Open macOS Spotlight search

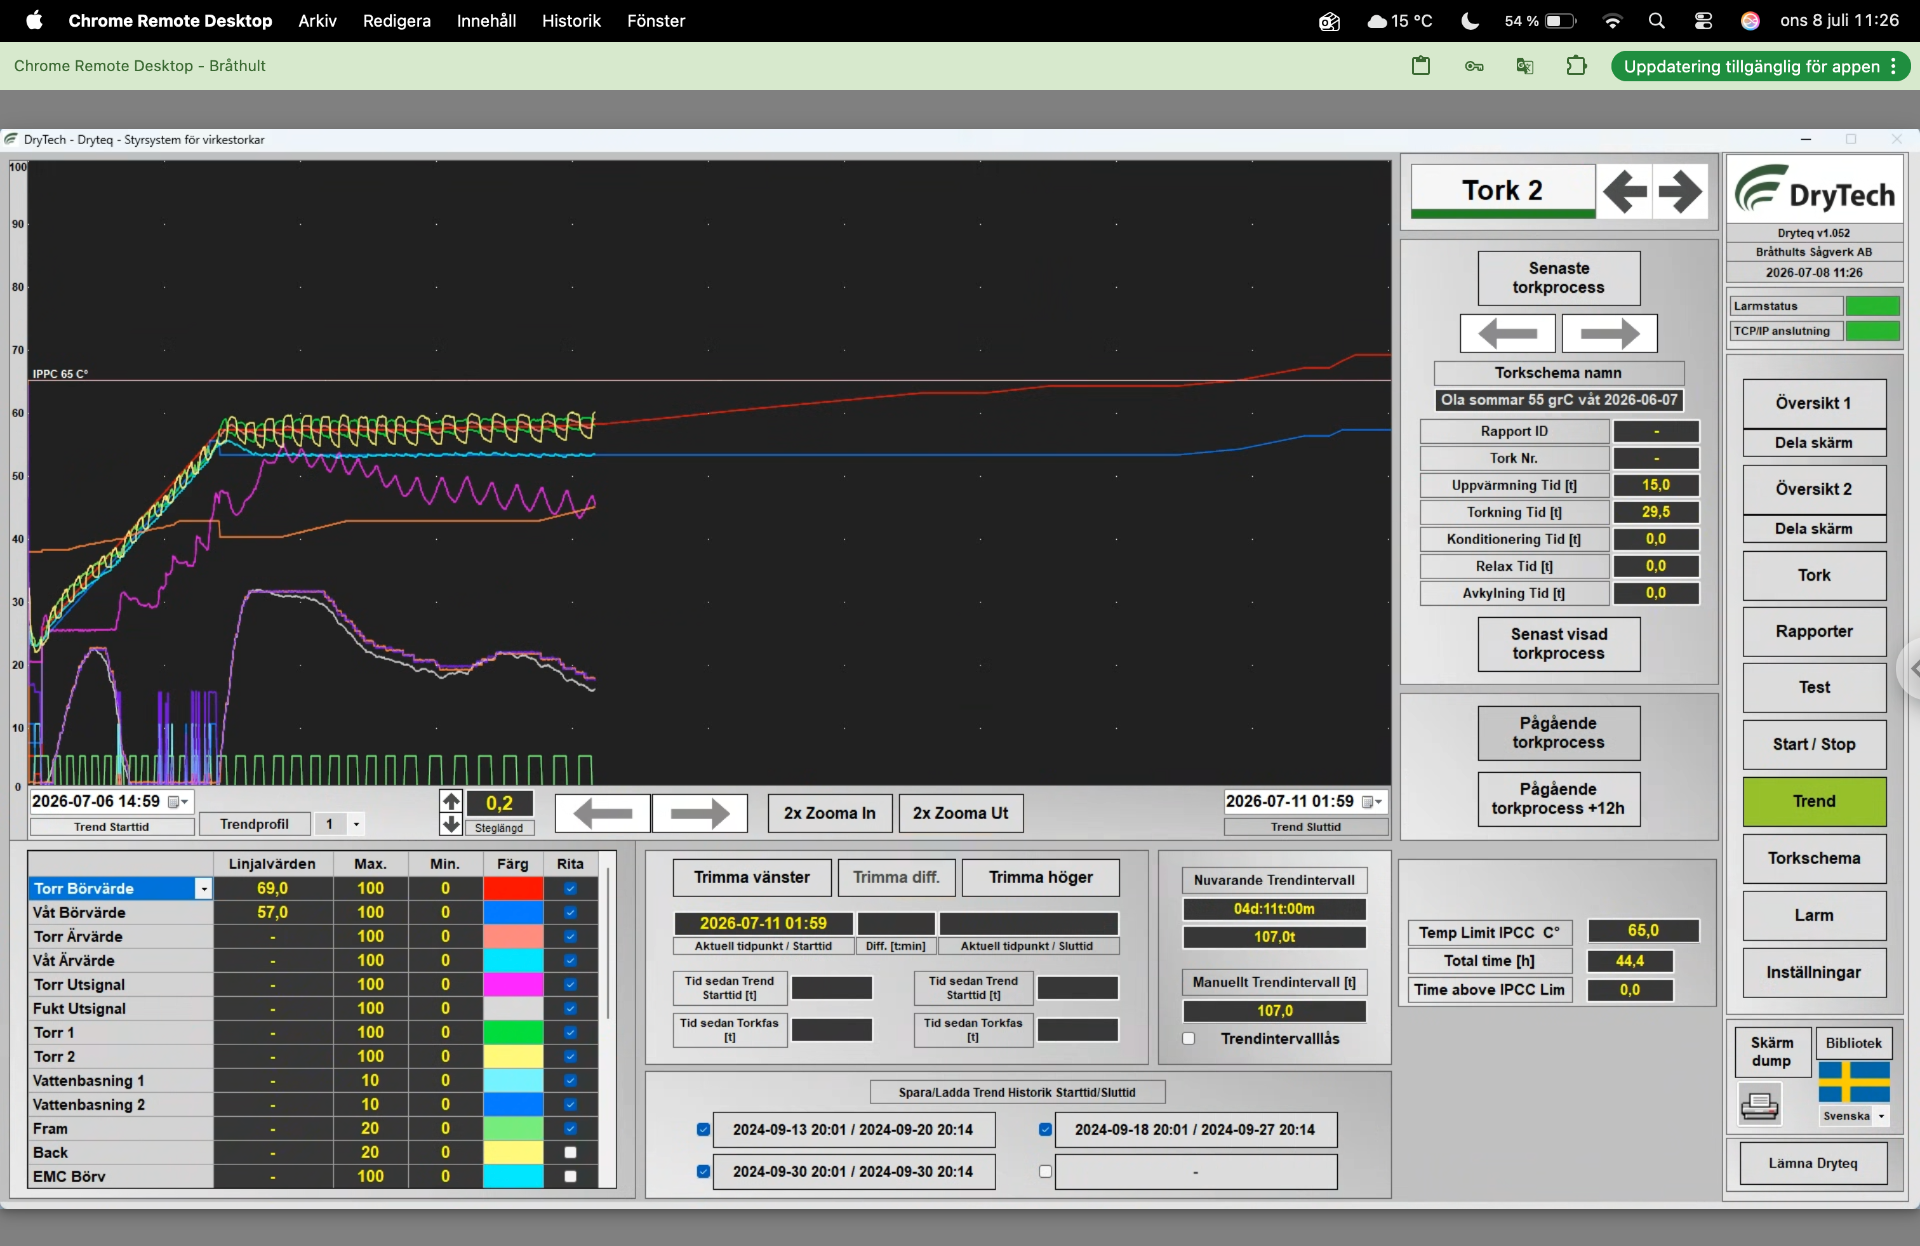(x=1656, y=20)
